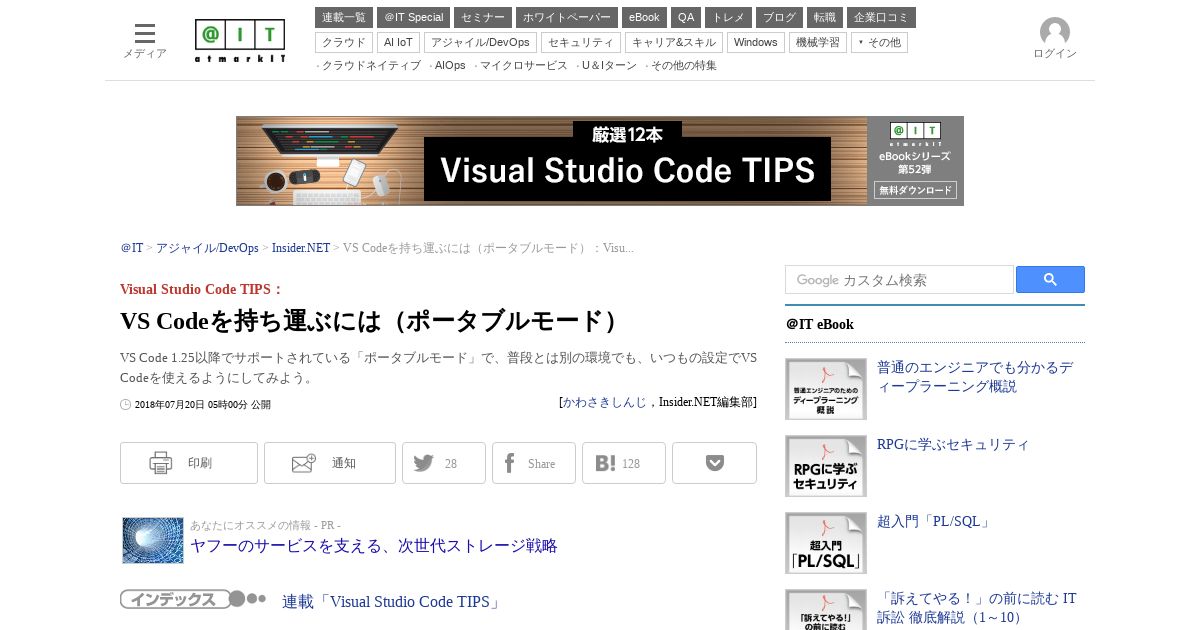1200x630 pixels.
Task: Click the @IT atmarkIT logo
Action: point(240,41)
